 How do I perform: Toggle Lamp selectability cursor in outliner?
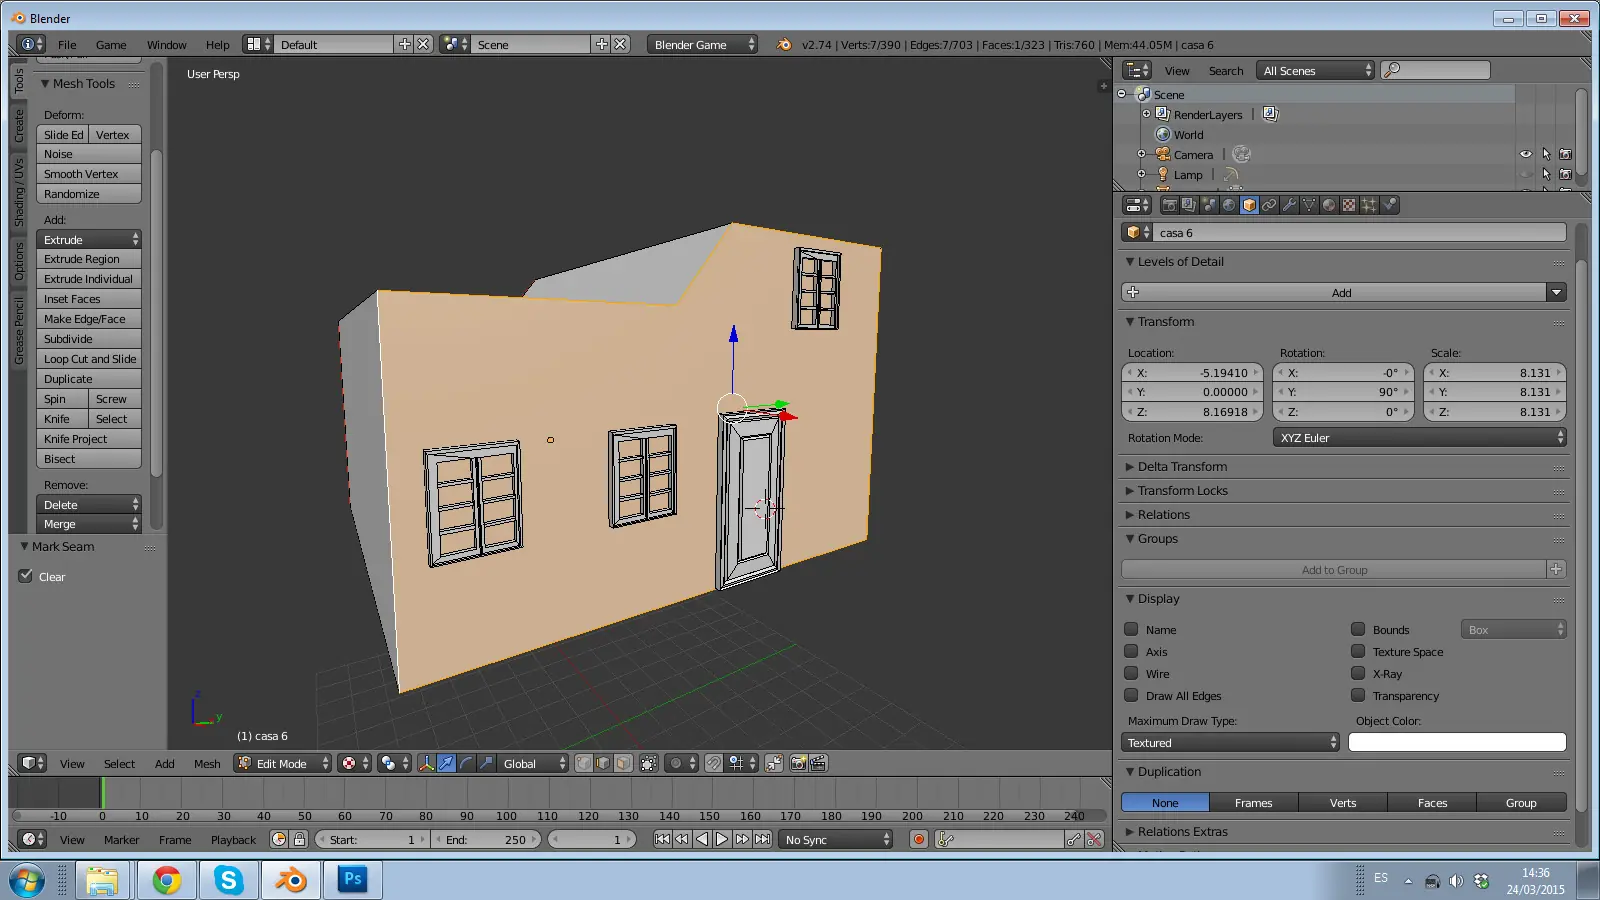click(x=1546, y=174)
